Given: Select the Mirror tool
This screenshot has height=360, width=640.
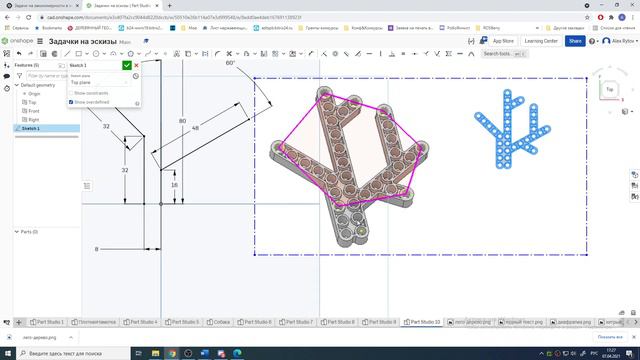Looking at the screenshot, I should pyautogui.click(x=264, y=53).
